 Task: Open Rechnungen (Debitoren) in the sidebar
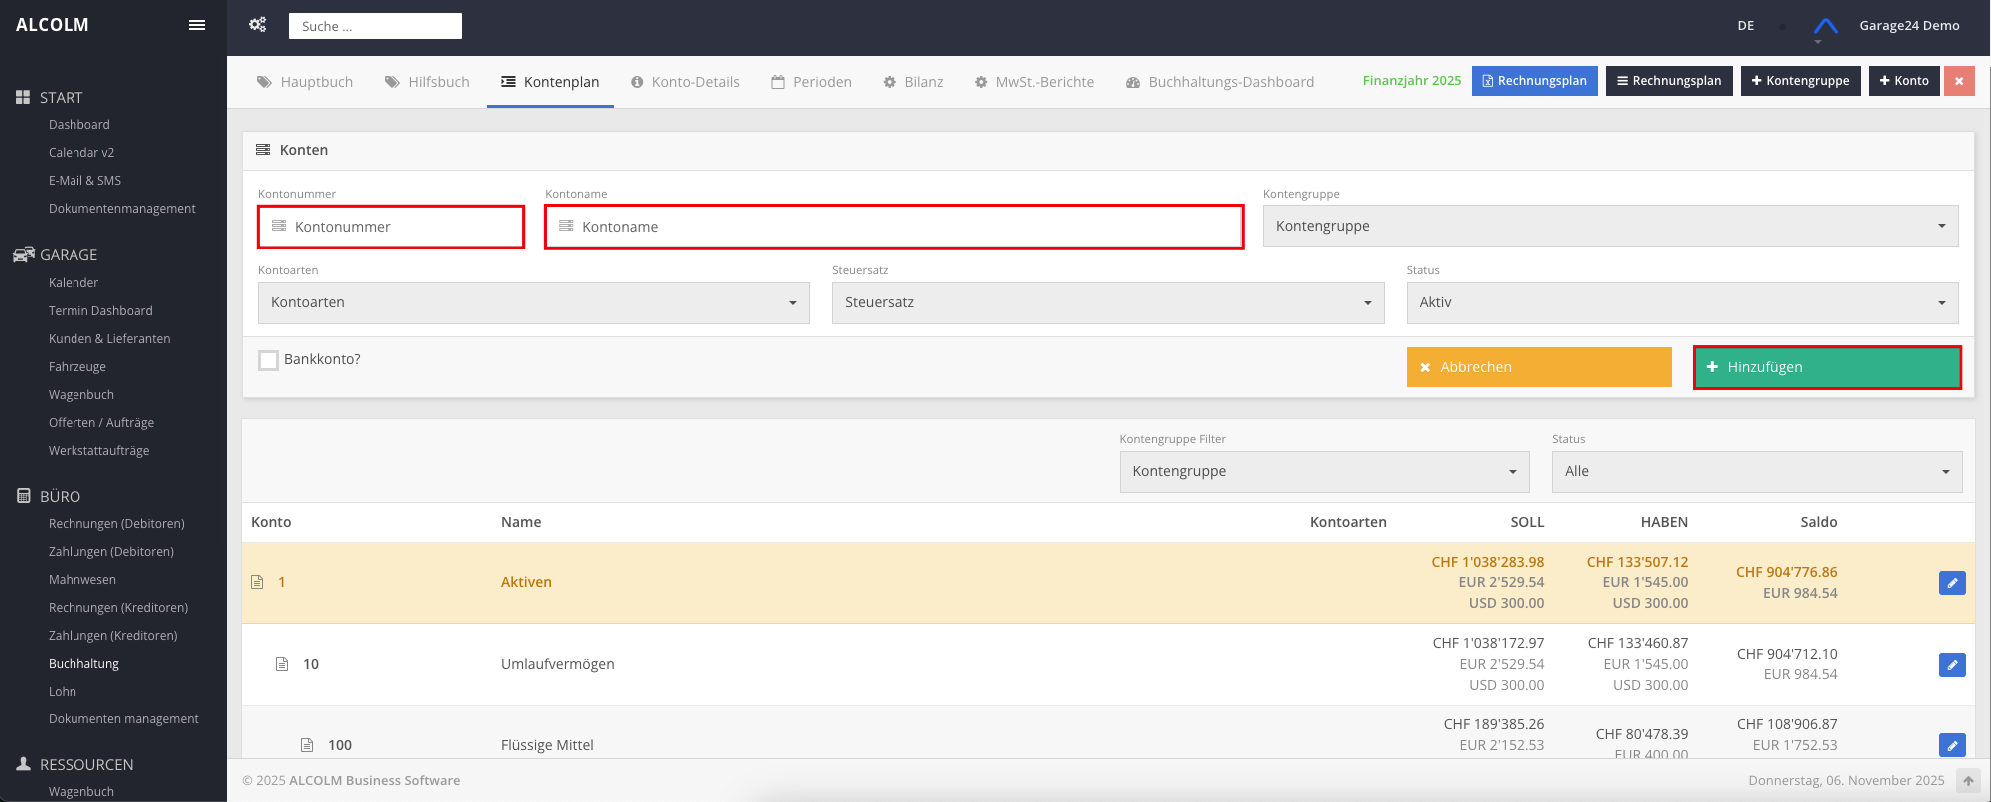tap(117, 524)
